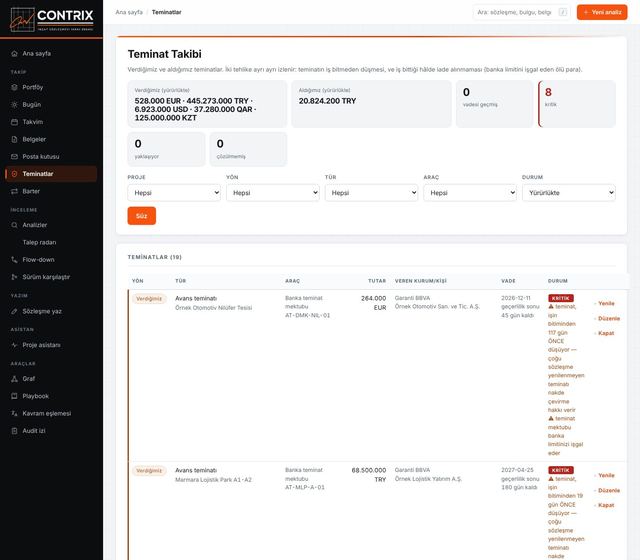This screenshot has width=640, height=560.
Task: Click the TEMİNATLAR (19) section heading
Action: [155, 257]
